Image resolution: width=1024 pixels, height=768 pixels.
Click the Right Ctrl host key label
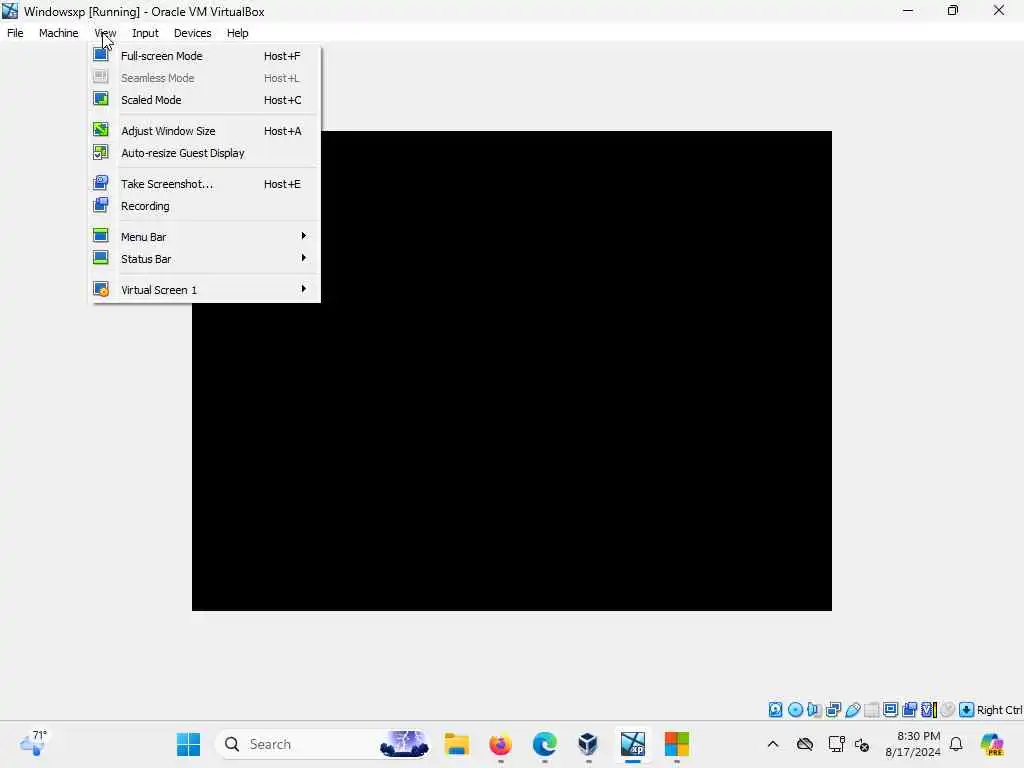point(999,711)
